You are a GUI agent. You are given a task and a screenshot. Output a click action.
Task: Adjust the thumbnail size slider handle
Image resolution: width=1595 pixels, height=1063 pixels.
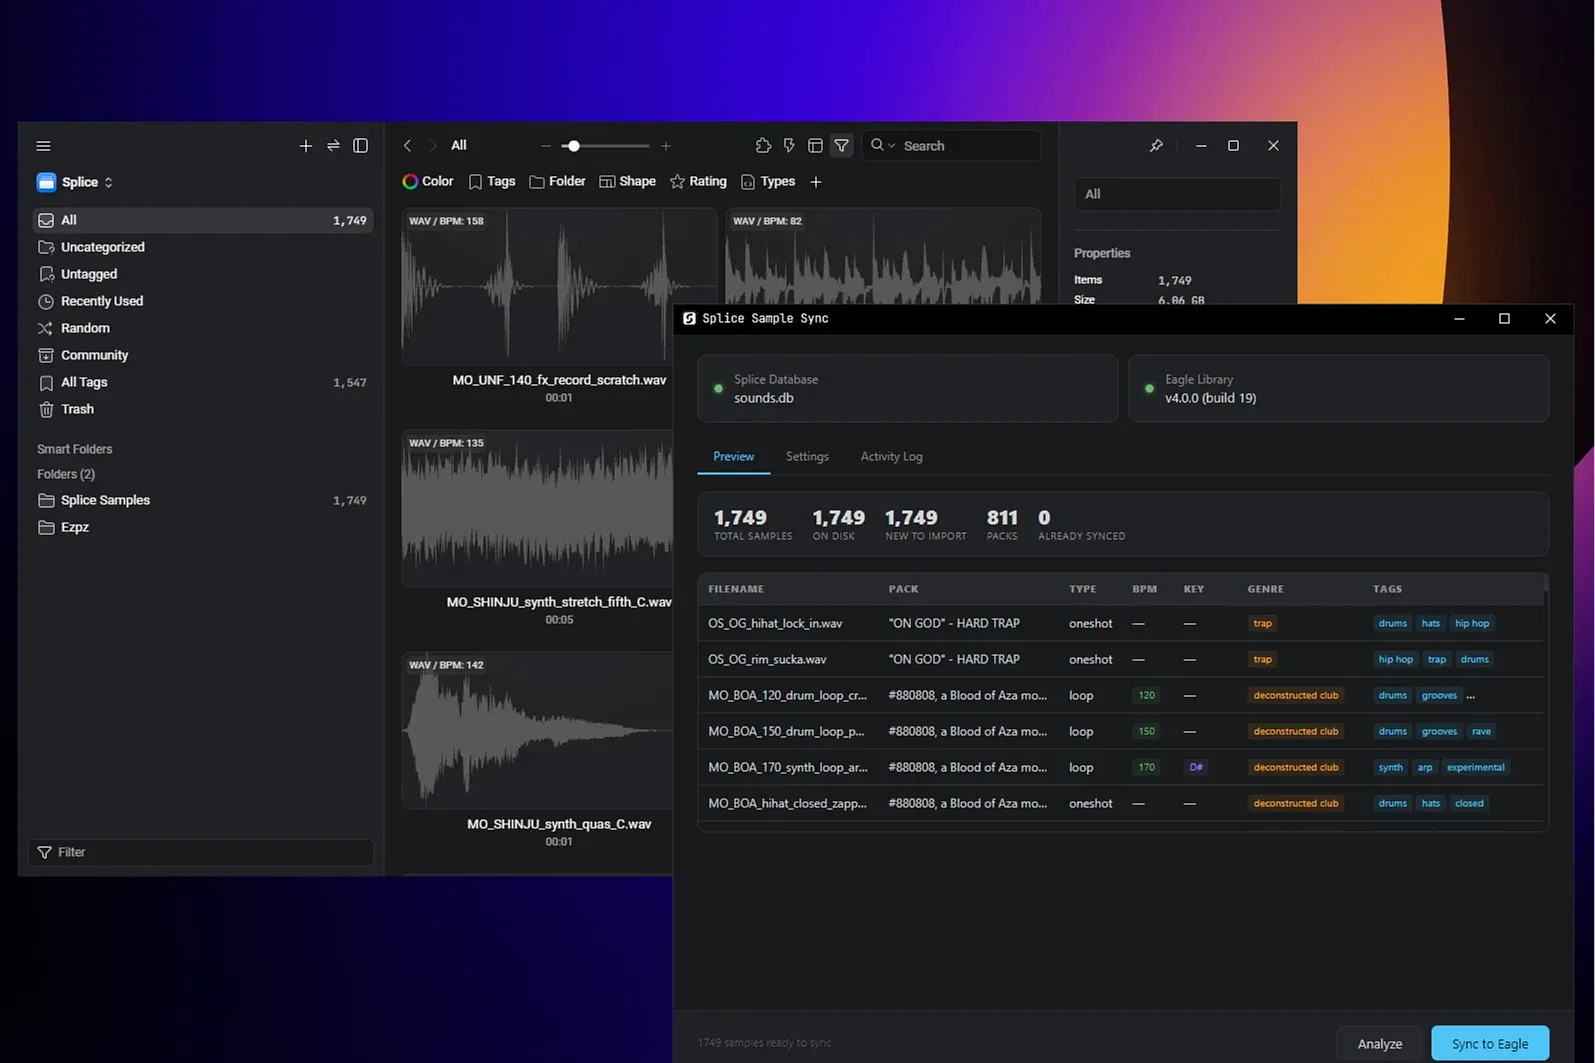pyautogui.click(x=574, y=146)
